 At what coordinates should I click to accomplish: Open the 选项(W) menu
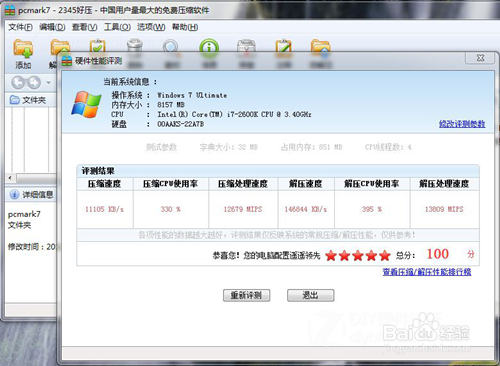pos(151,27)
